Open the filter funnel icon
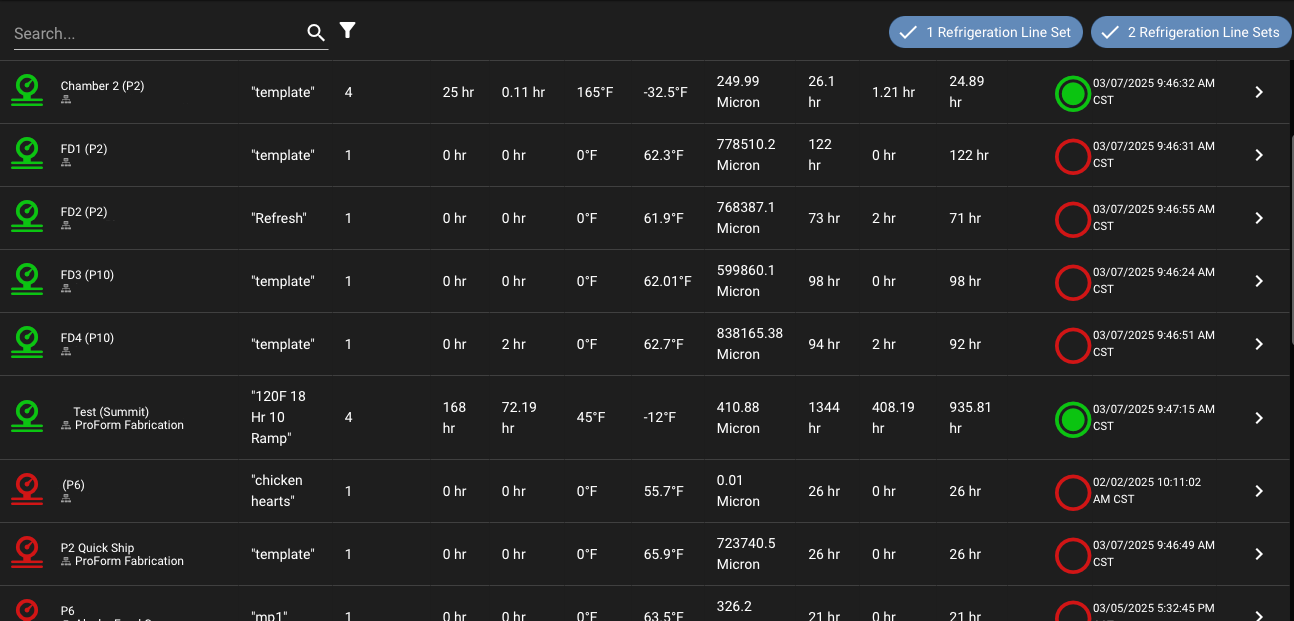 pos(347,31)
